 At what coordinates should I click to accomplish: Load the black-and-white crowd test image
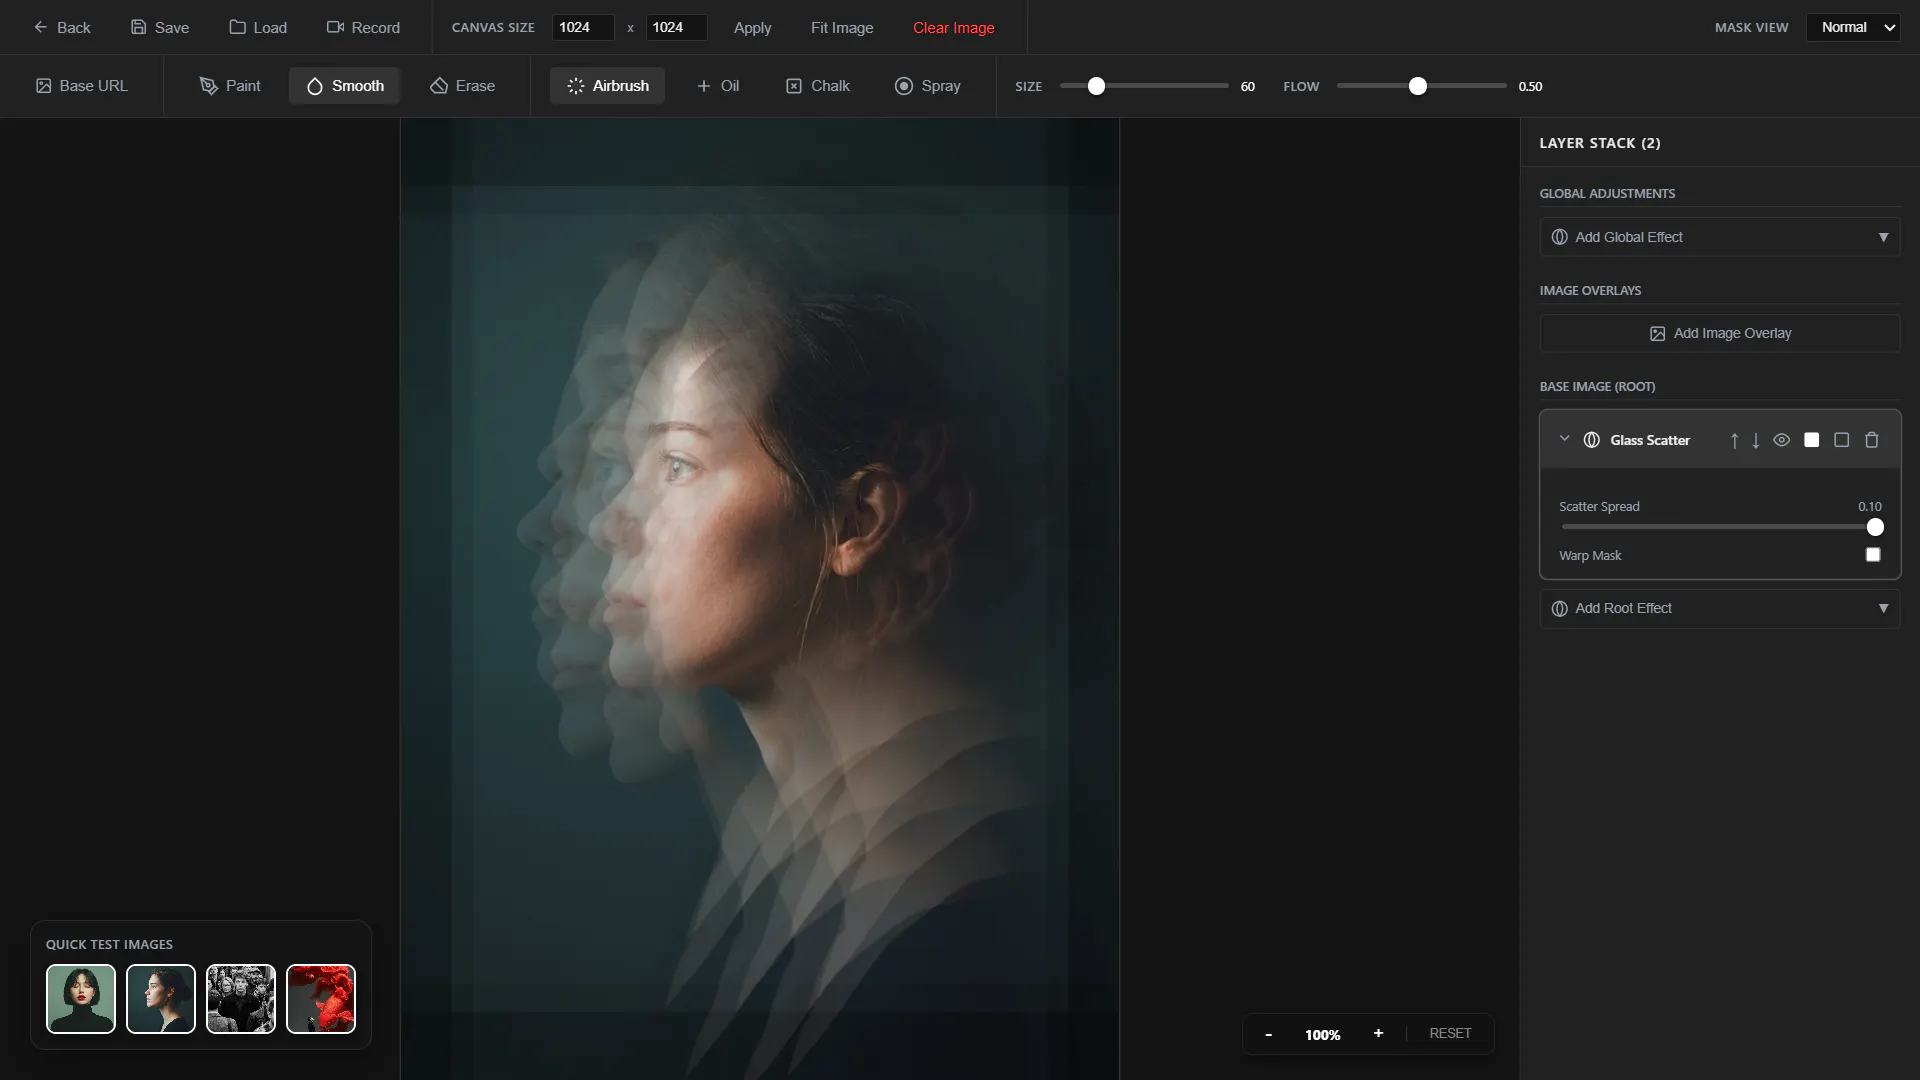pos(241,998)
